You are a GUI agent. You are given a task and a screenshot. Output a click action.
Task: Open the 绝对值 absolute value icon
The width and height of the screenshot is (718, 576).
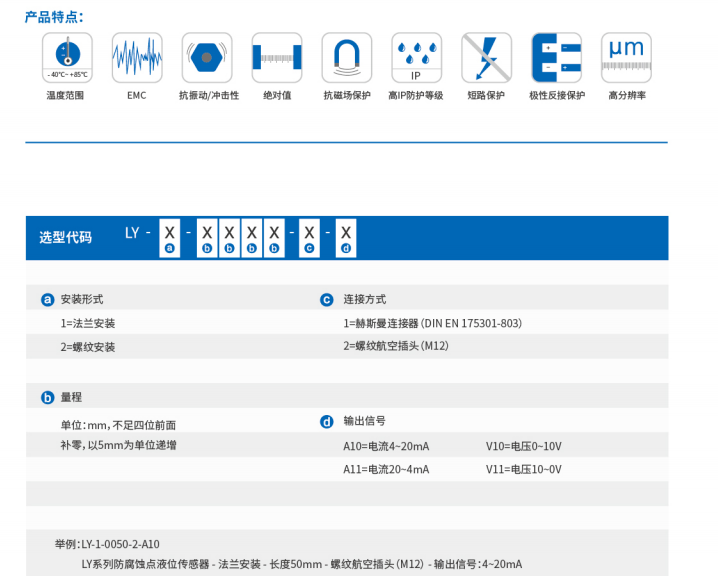pos(277,58)
